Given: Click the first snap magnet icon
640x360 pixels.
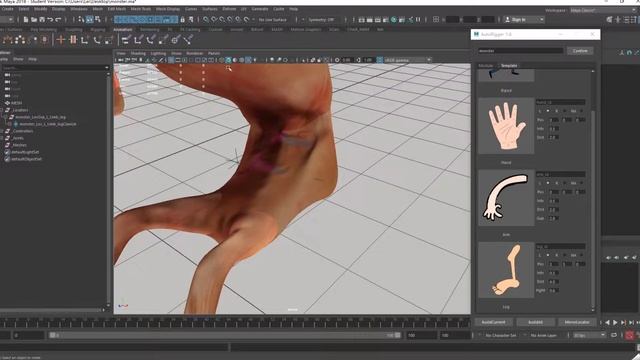Looking at the screenshot, I should (206, 20).
